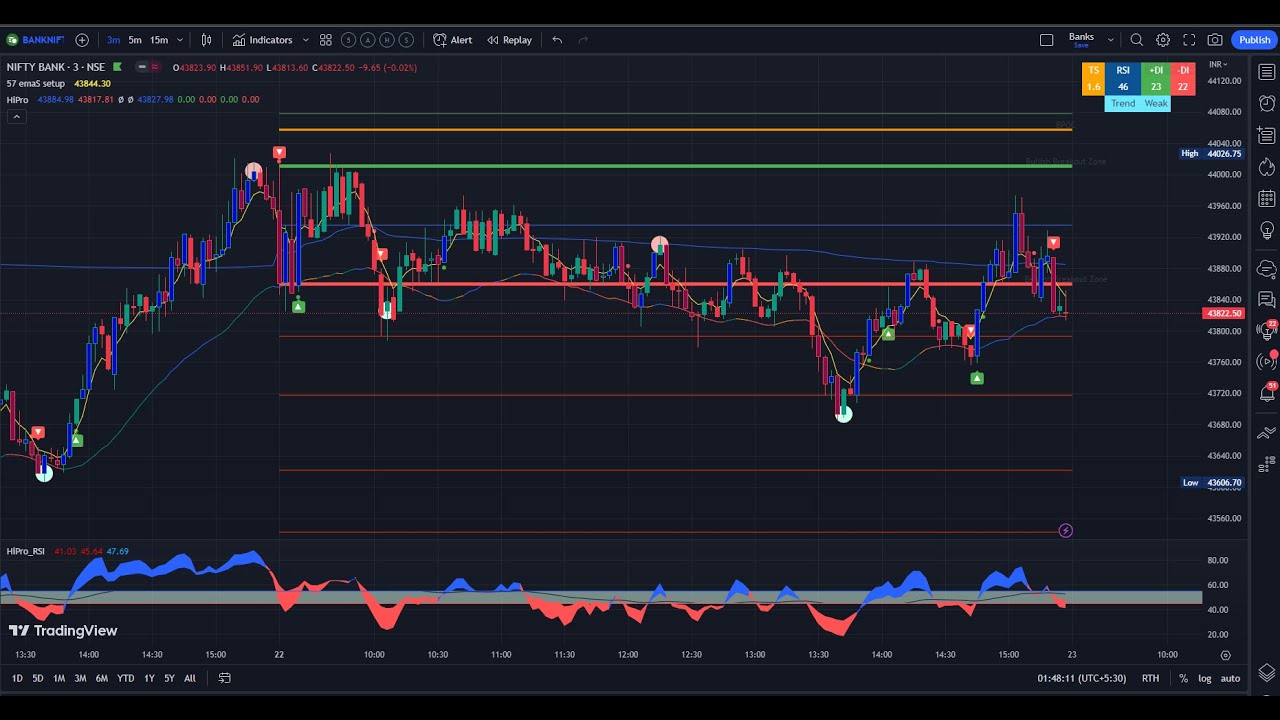This screenshot has height=720, width=1280.
Task: Open the notifications bell icon
Action: (x=1266, y=392)
